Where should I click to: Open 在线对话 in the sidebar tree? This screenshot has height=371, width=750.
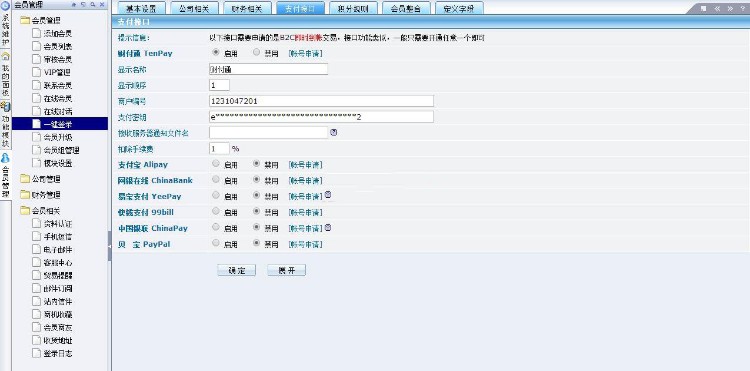pyautogui.click(x=58, y=111)
